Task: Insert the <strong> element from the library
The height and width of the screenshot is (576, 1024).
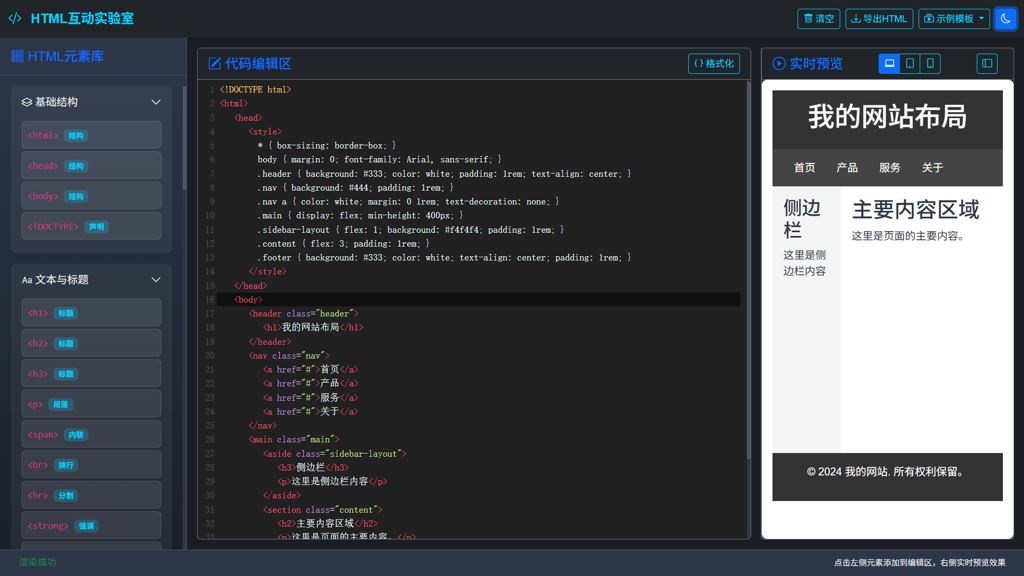Action: tap(91, 526)
